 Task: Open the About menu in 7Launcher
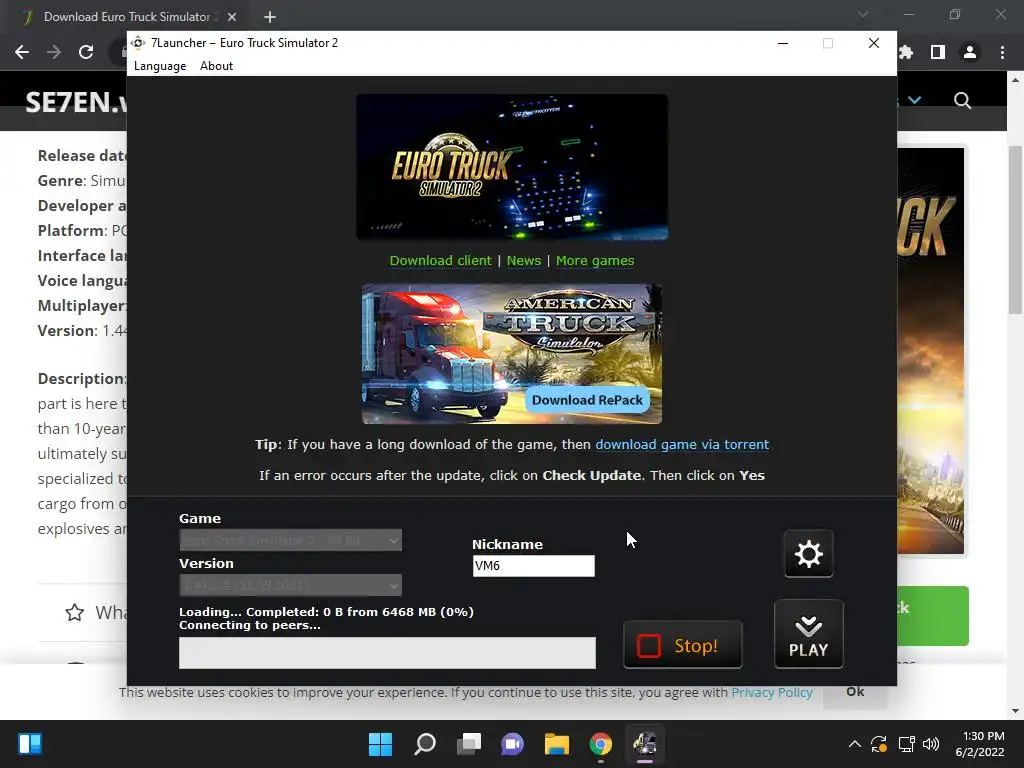click(216, 66)
